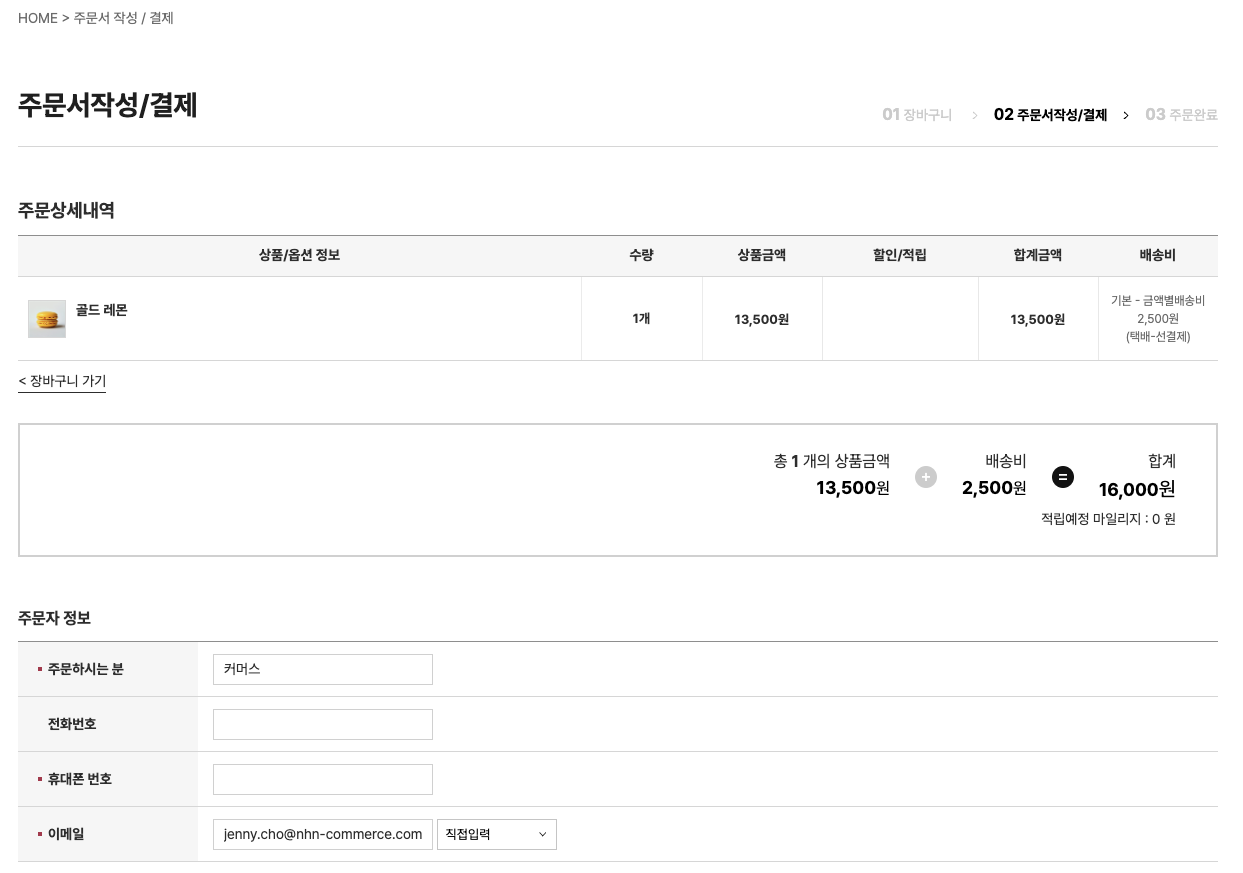This screenshot has height=873, width=1243.
Task: Open the 골드 레몬 product name link
Action: [102, 310]
